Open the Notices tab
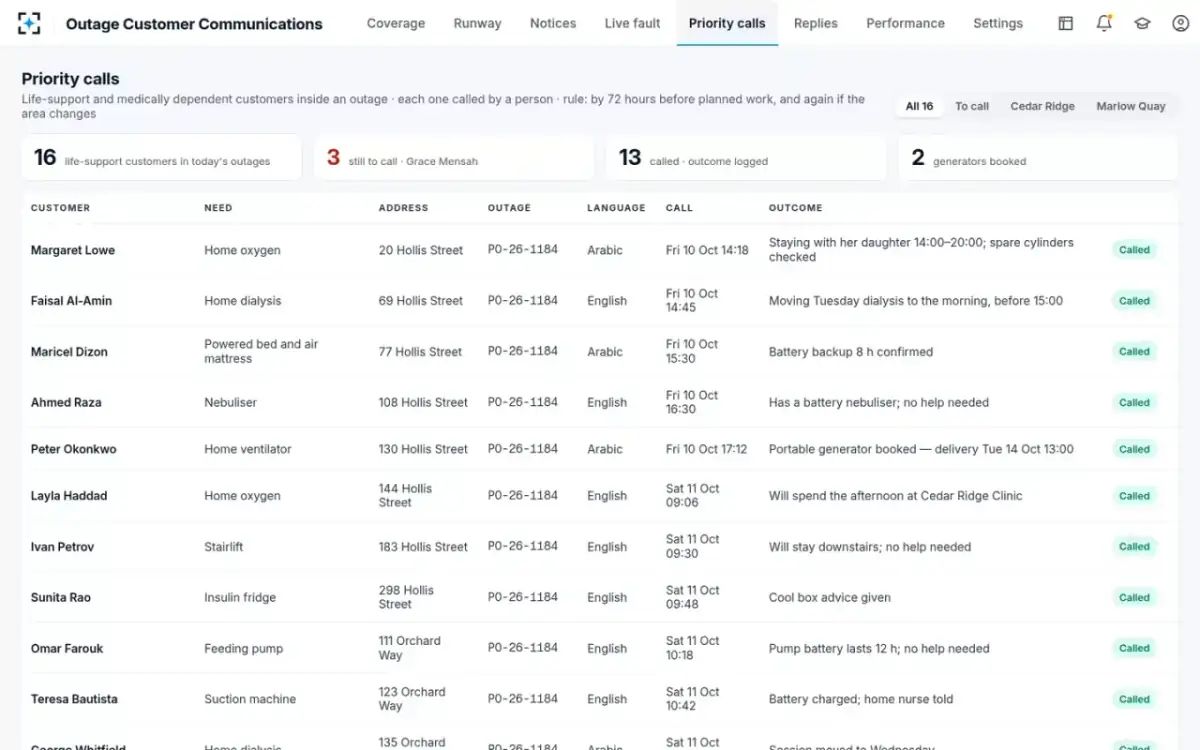This screenshot has height=750, width=1200. pyautogui.click(x=553, y=23)
